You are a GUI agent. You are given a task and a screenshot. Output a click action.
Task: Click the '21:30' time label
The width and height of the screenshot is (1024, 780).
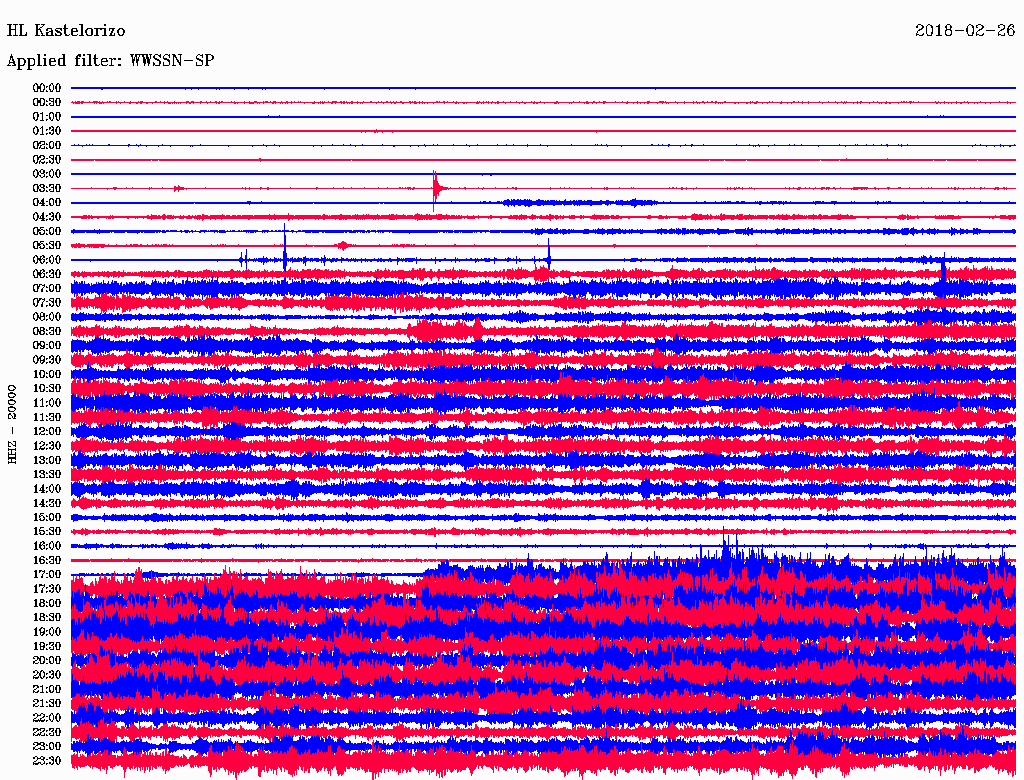(46, 704)
